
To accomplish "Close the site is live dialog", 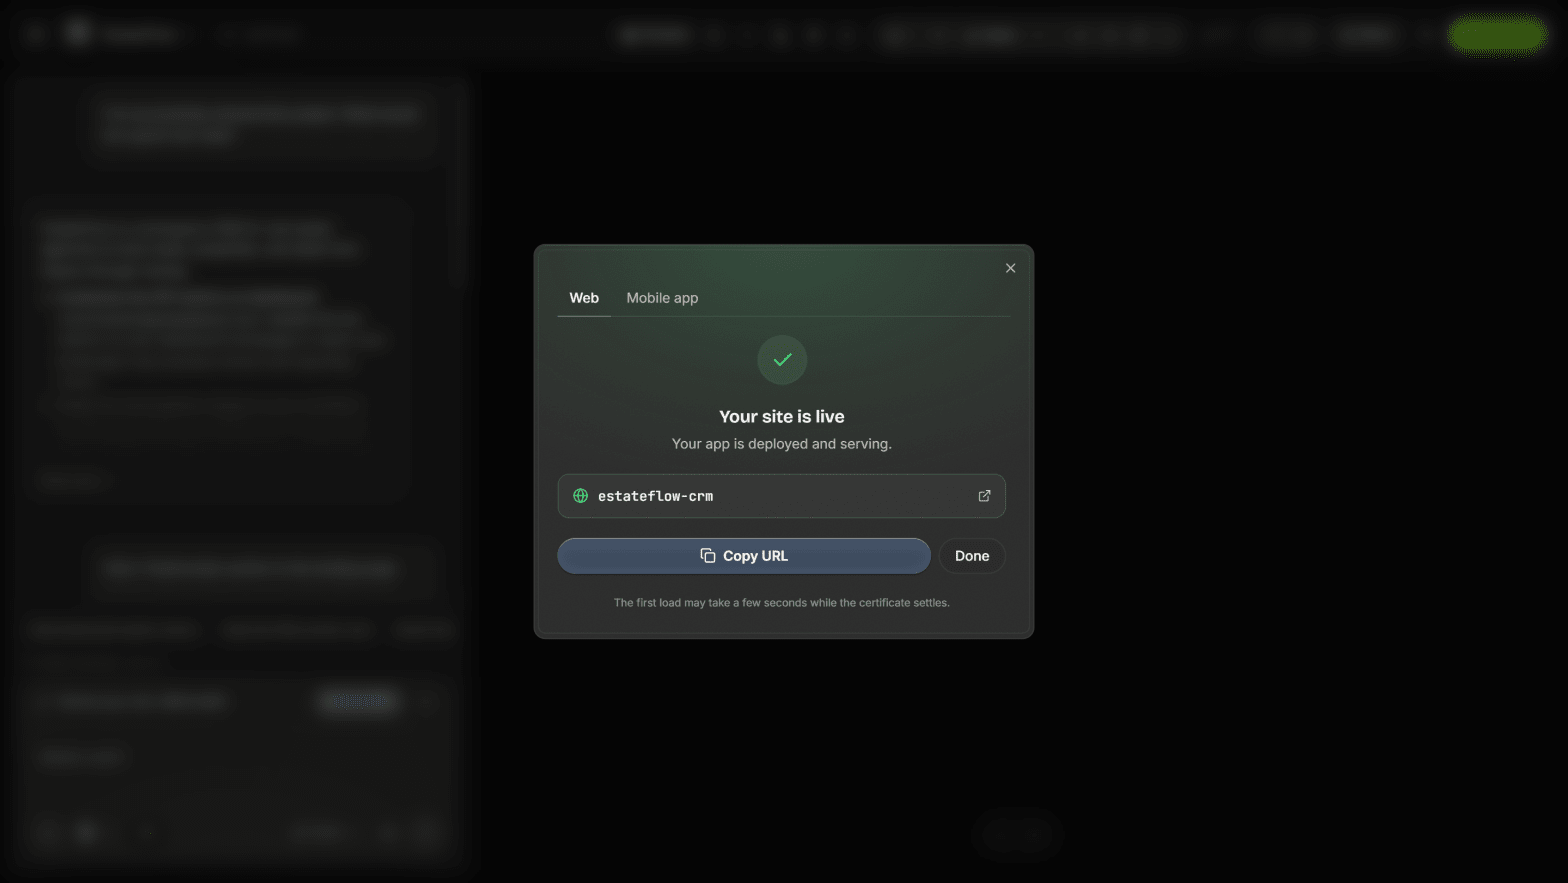I will tap(1010, 268).
